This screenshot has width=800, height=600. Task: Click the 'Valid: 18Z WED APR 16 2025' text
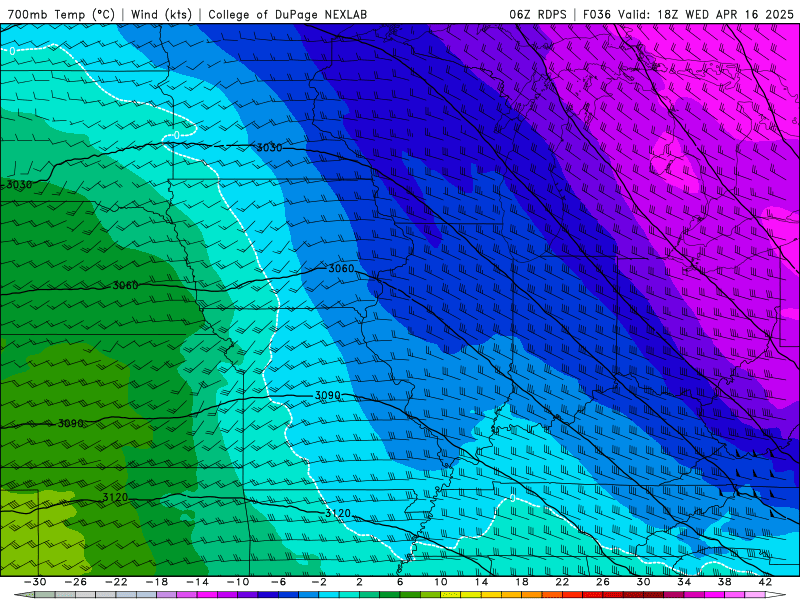[x=706, y=14]
